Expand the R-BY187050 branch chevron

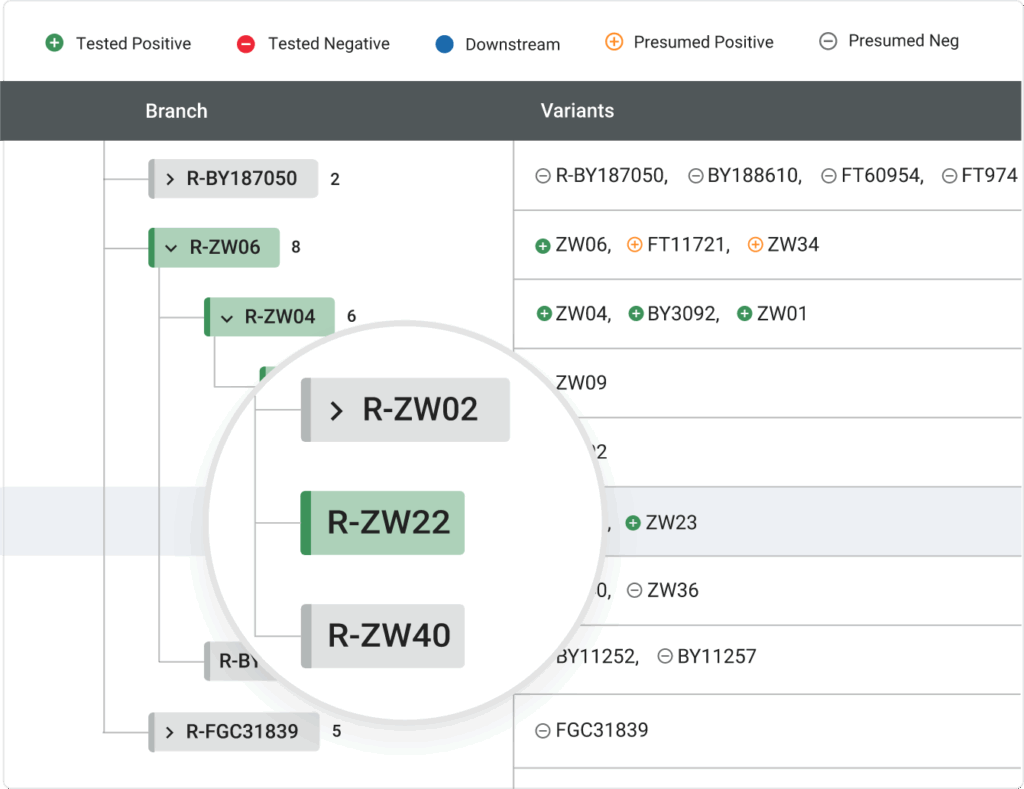[x=170, y=179]
